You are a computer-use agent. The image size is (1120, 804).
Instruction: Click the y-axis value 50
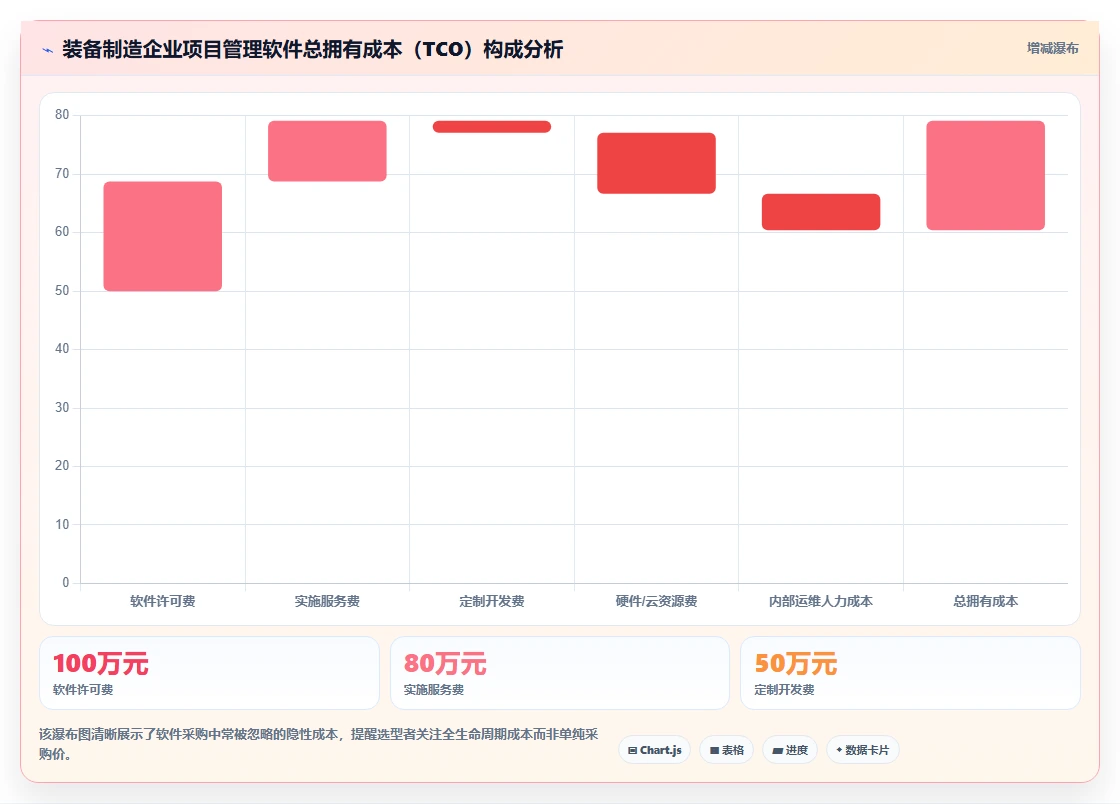62,291
